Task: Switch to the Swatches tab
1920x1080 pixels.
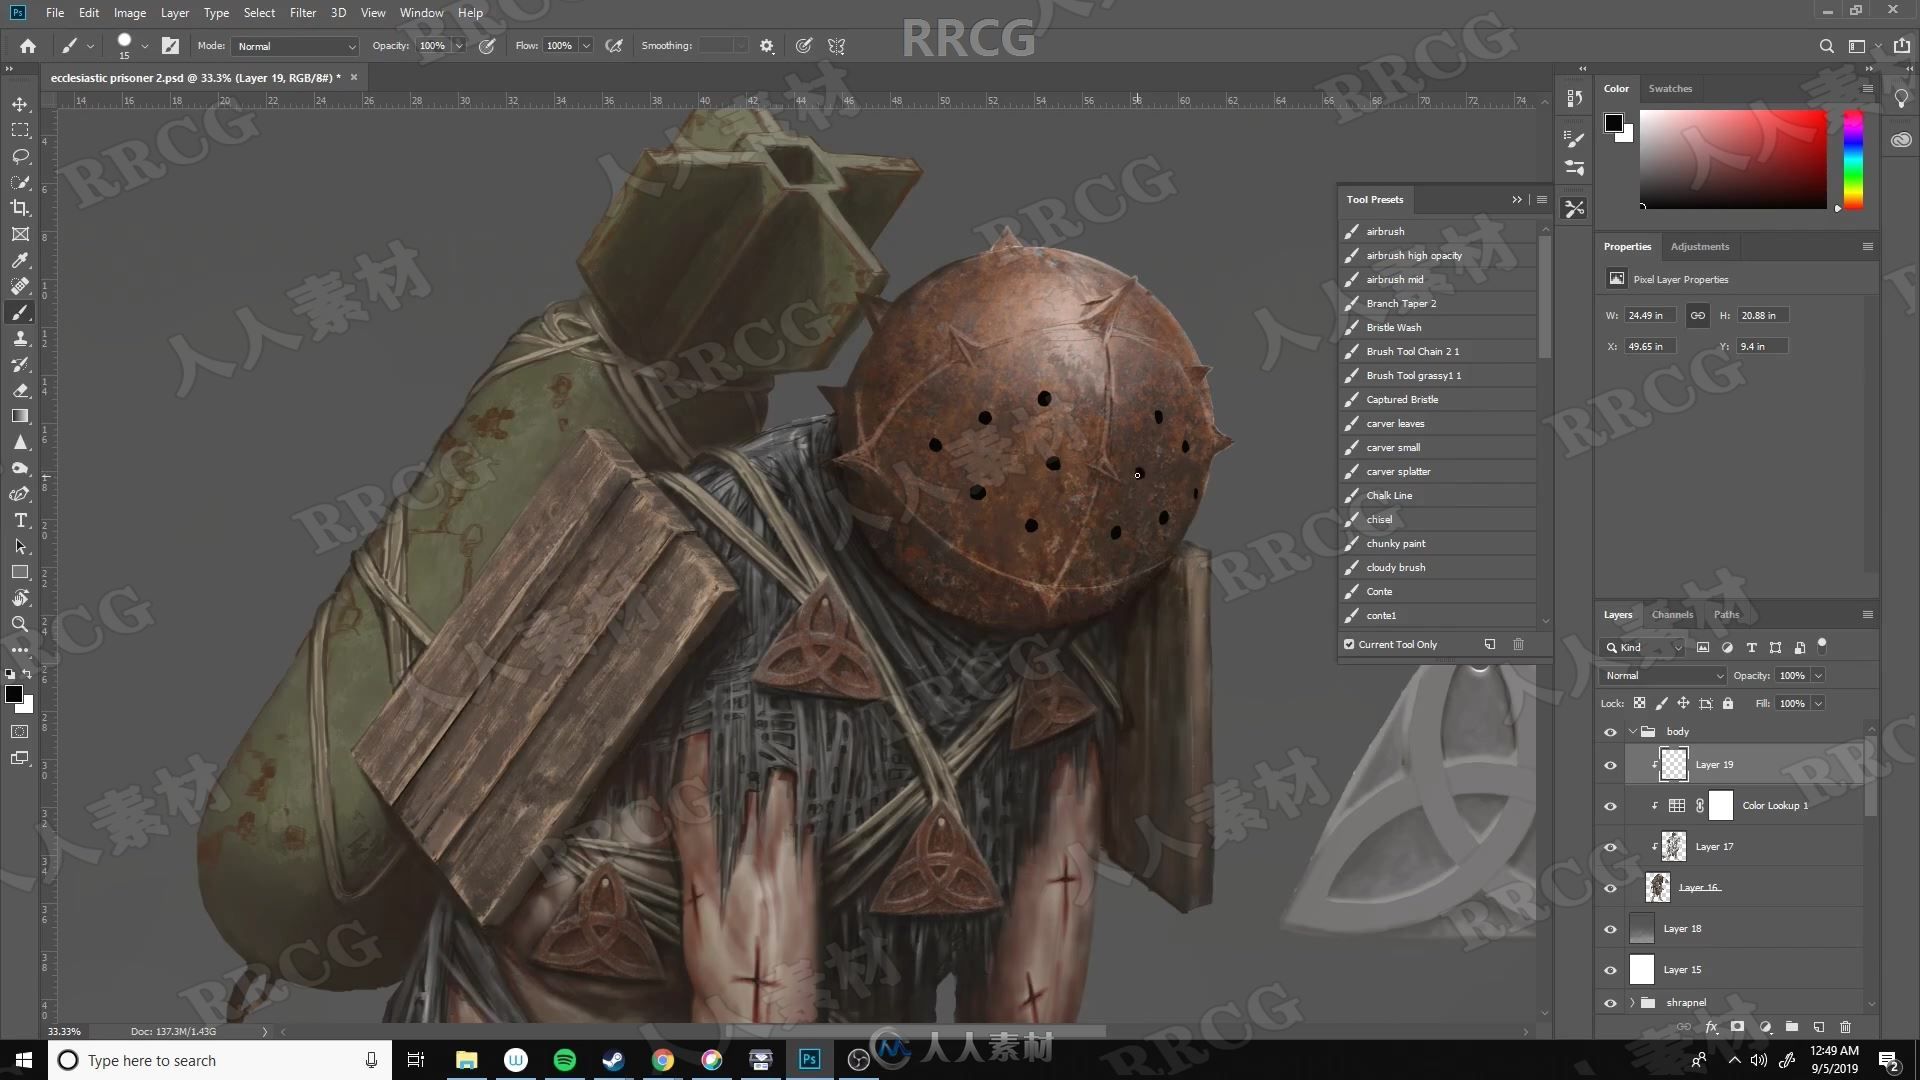Action: 1670,88
